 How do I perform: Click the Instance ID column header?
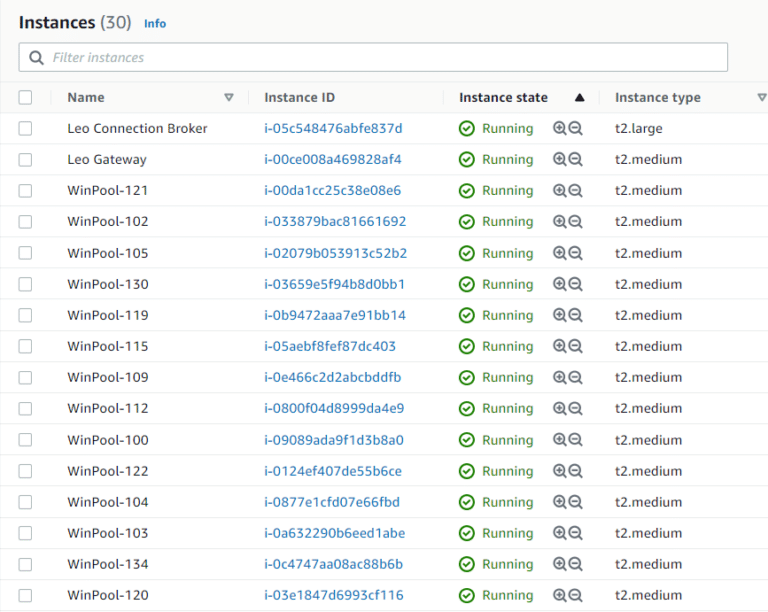299,97
